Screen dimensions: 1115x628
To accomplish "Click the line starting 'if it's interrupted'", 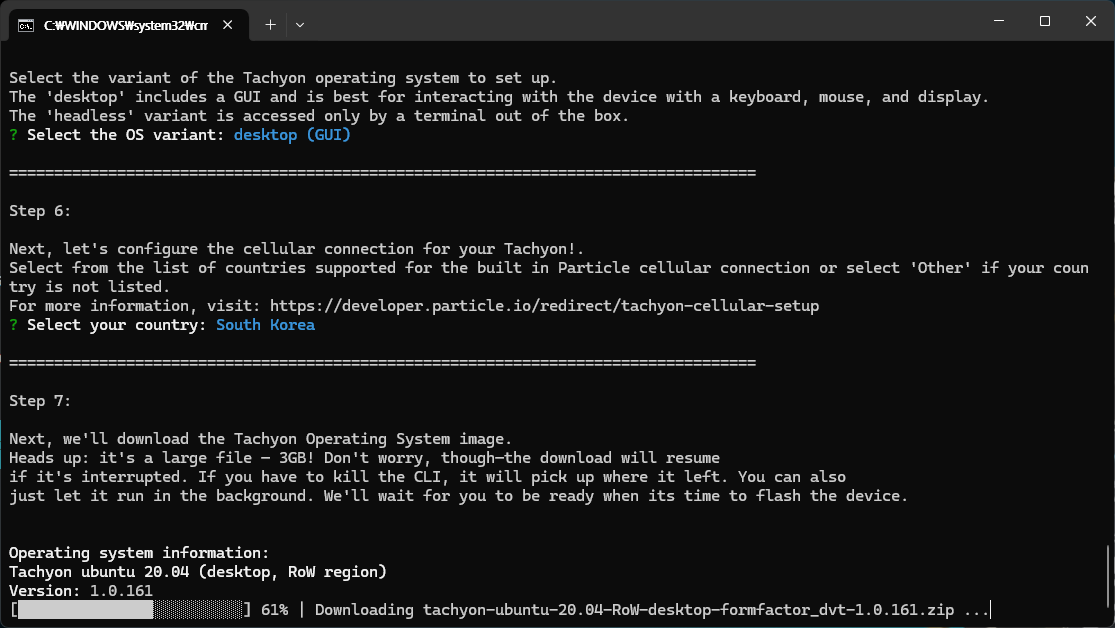I will (x=427, y=477).
